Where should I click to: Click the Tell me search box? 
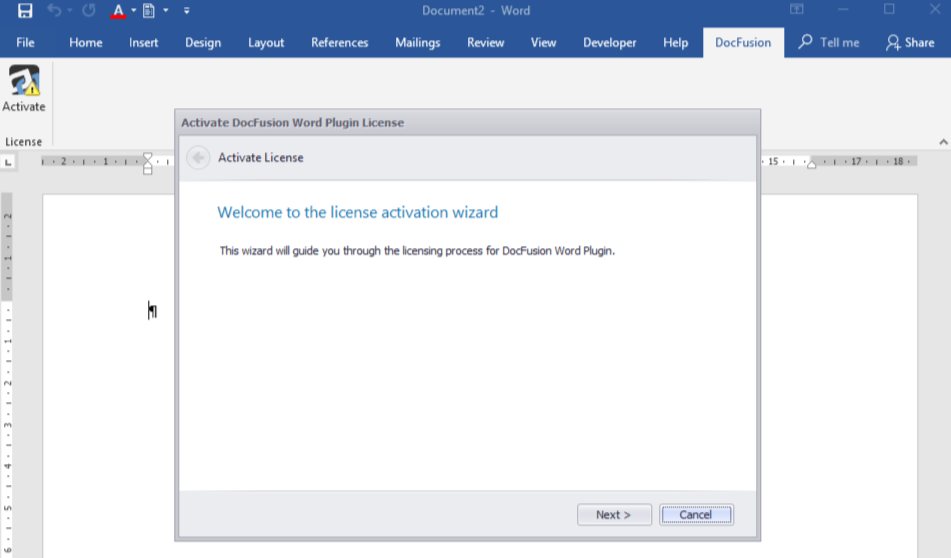[828, 42]
